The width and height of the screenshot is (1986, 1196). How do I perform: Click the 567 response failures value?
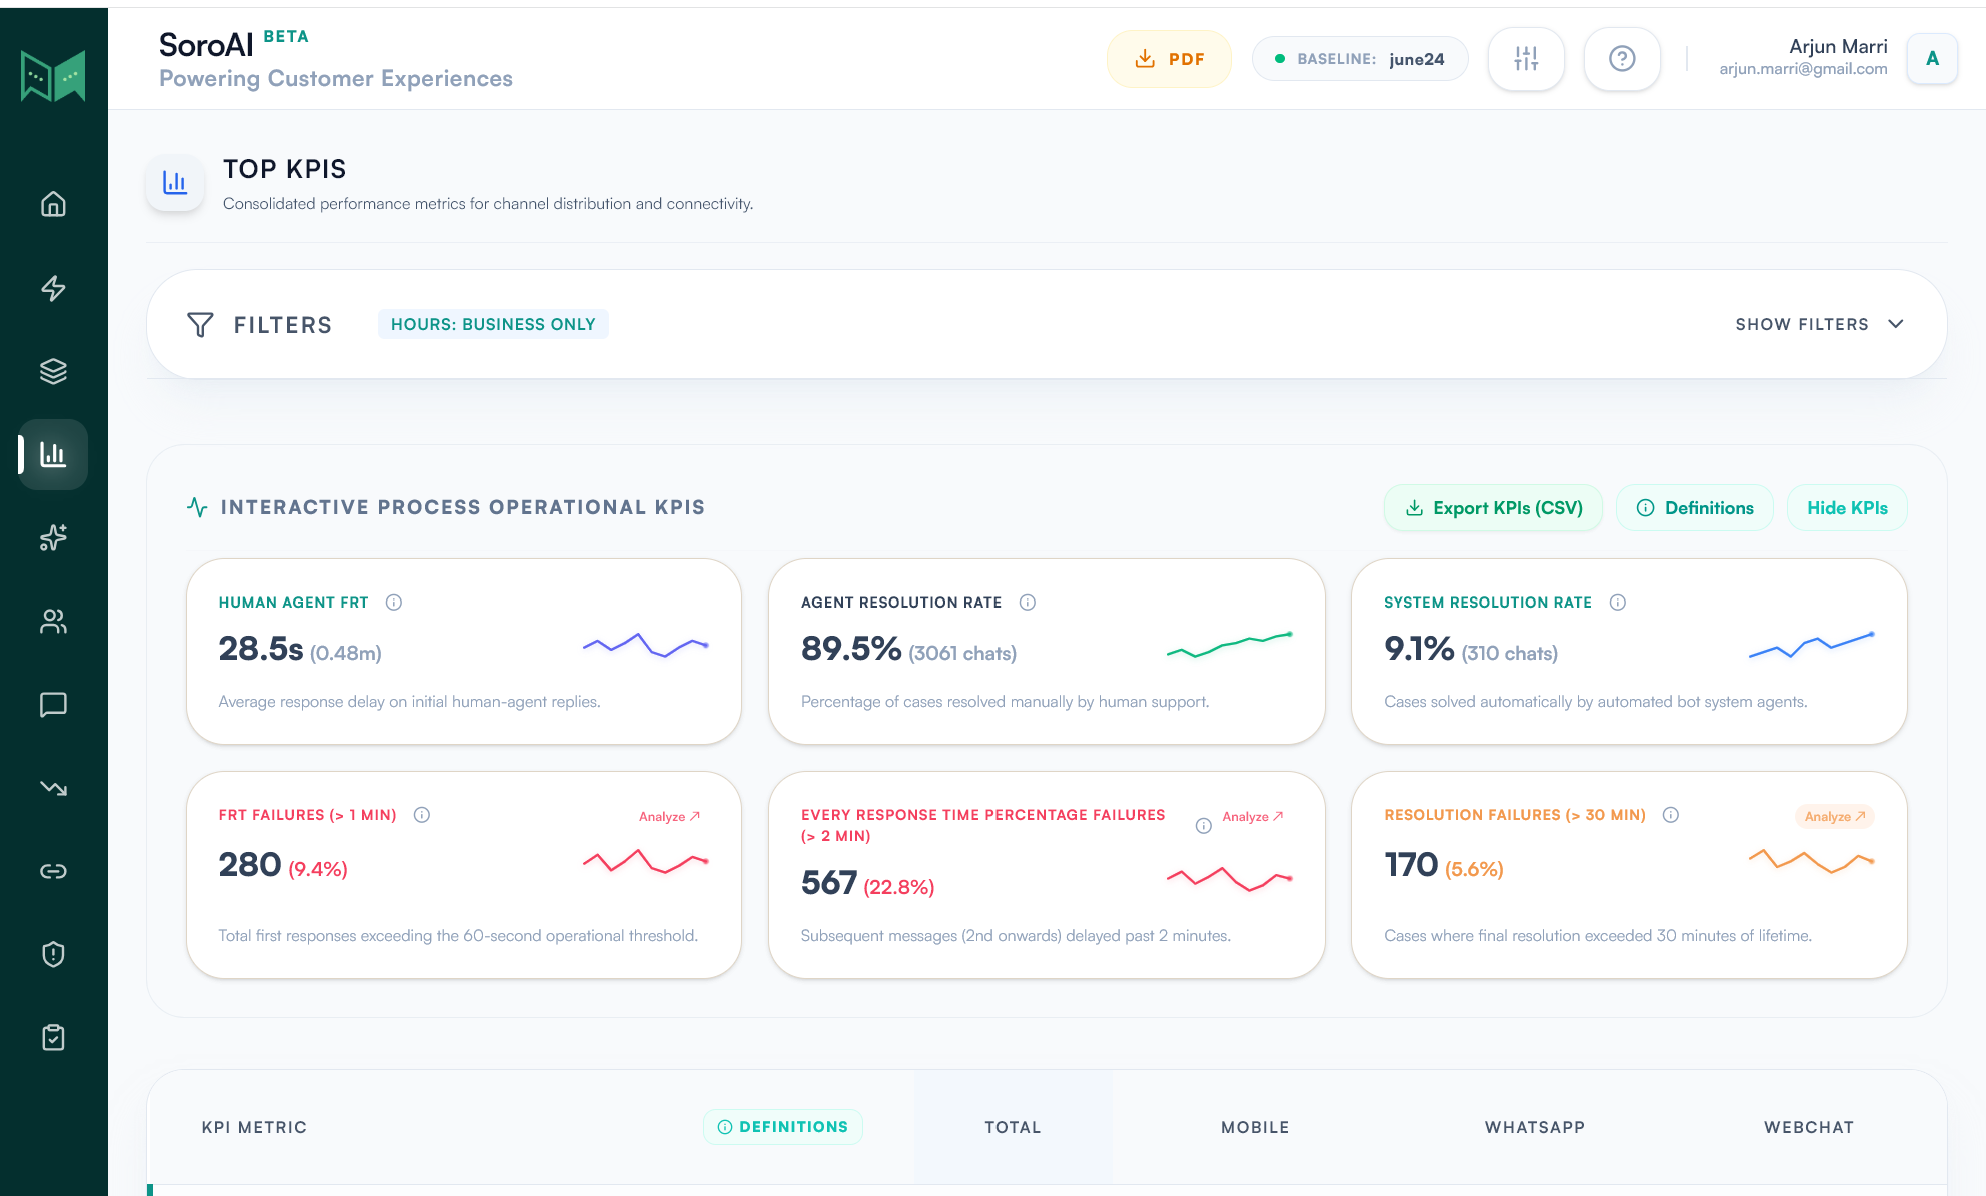pos(829,883)
